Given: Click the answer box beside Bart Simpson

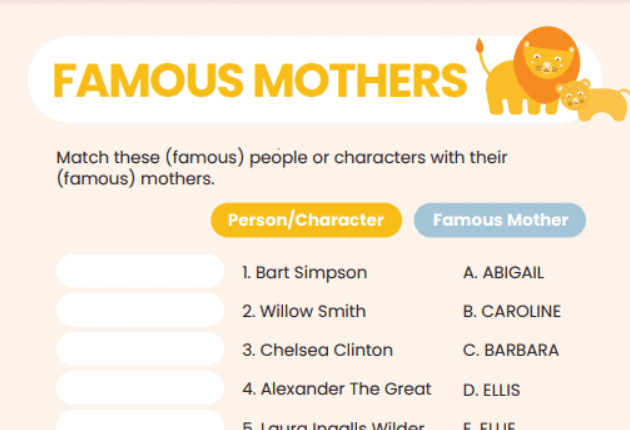Looking at the screenshot, I should pos(140,272).
